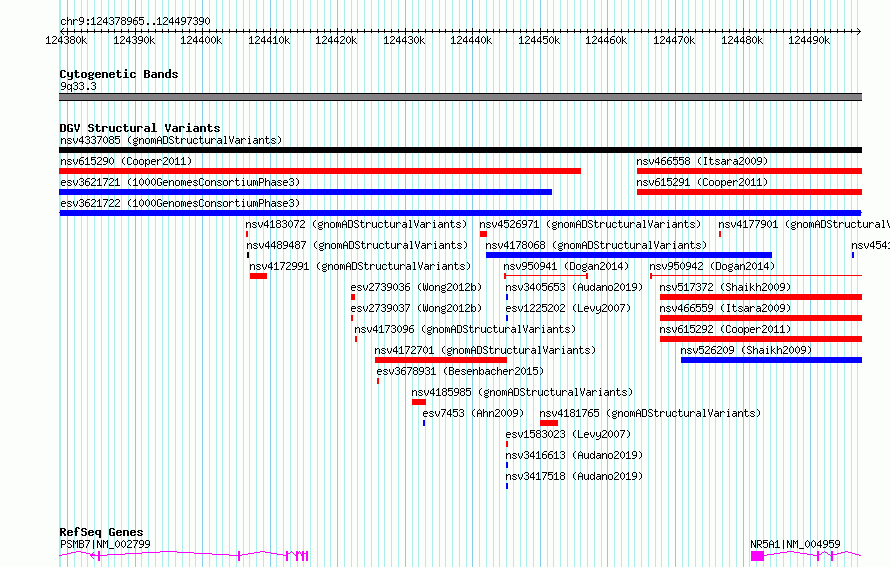Click nsv4185985 gnomAD variant label

coord(522,392)
